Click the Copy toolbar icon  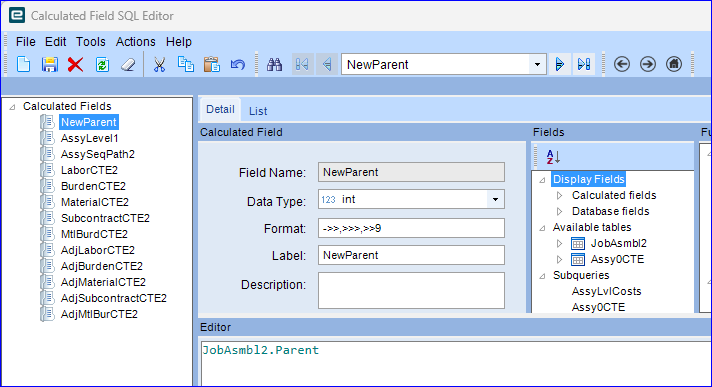click(185, 64)
